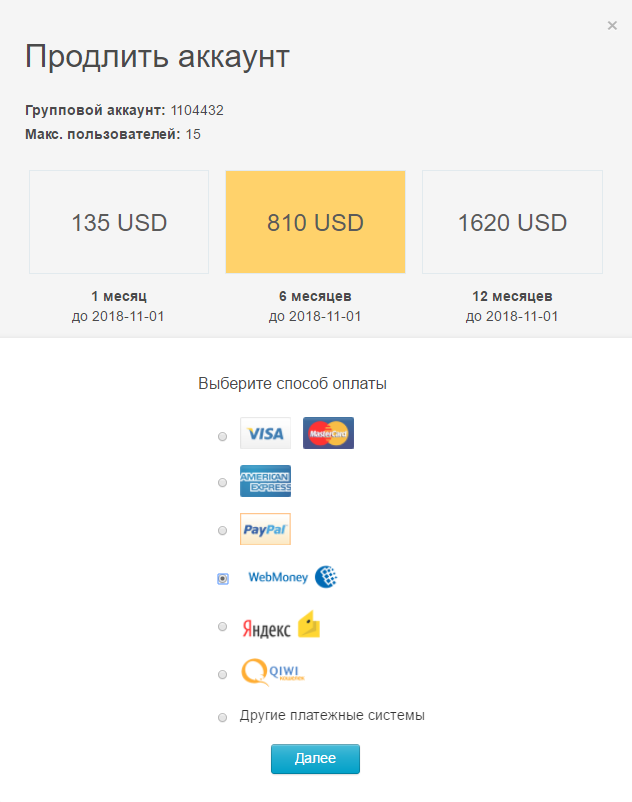Click the QIWI wallet logo
The image size is (632, 802).
pos(273,672)
